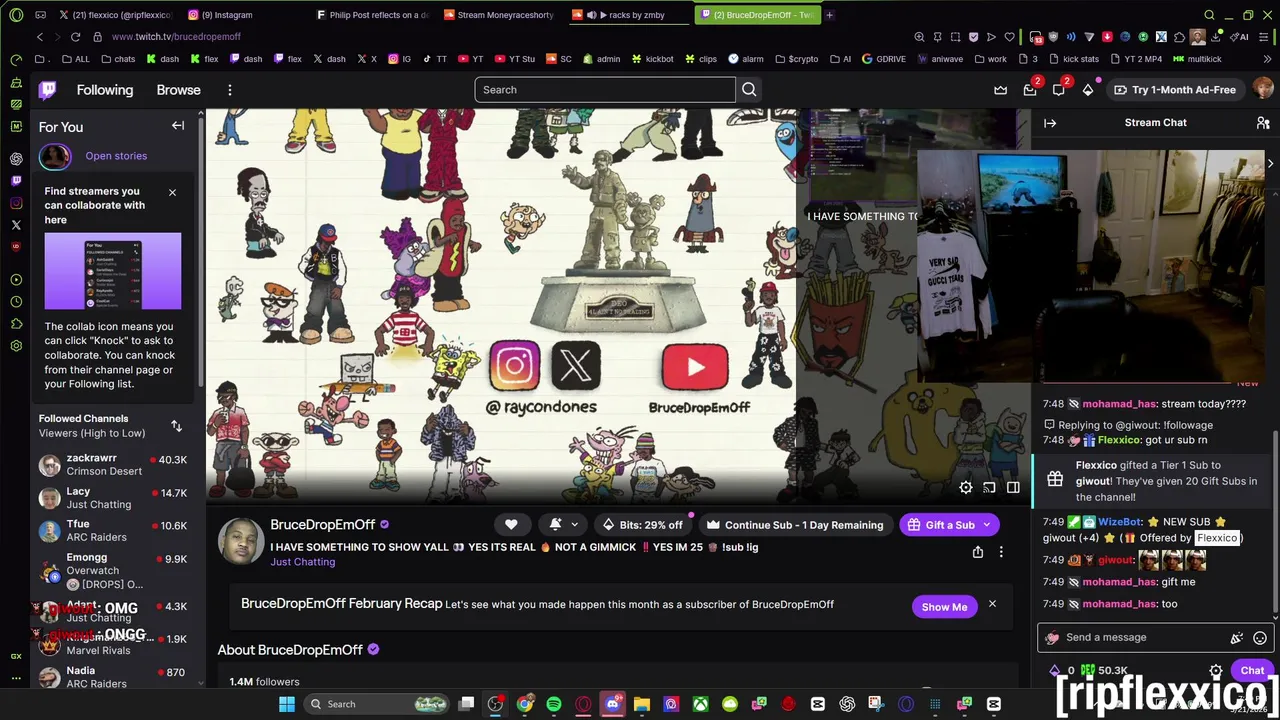This screenshot has height=720, width=1280.
Task: Click the chat Bits balance icon
Action: click(1055, 671)
